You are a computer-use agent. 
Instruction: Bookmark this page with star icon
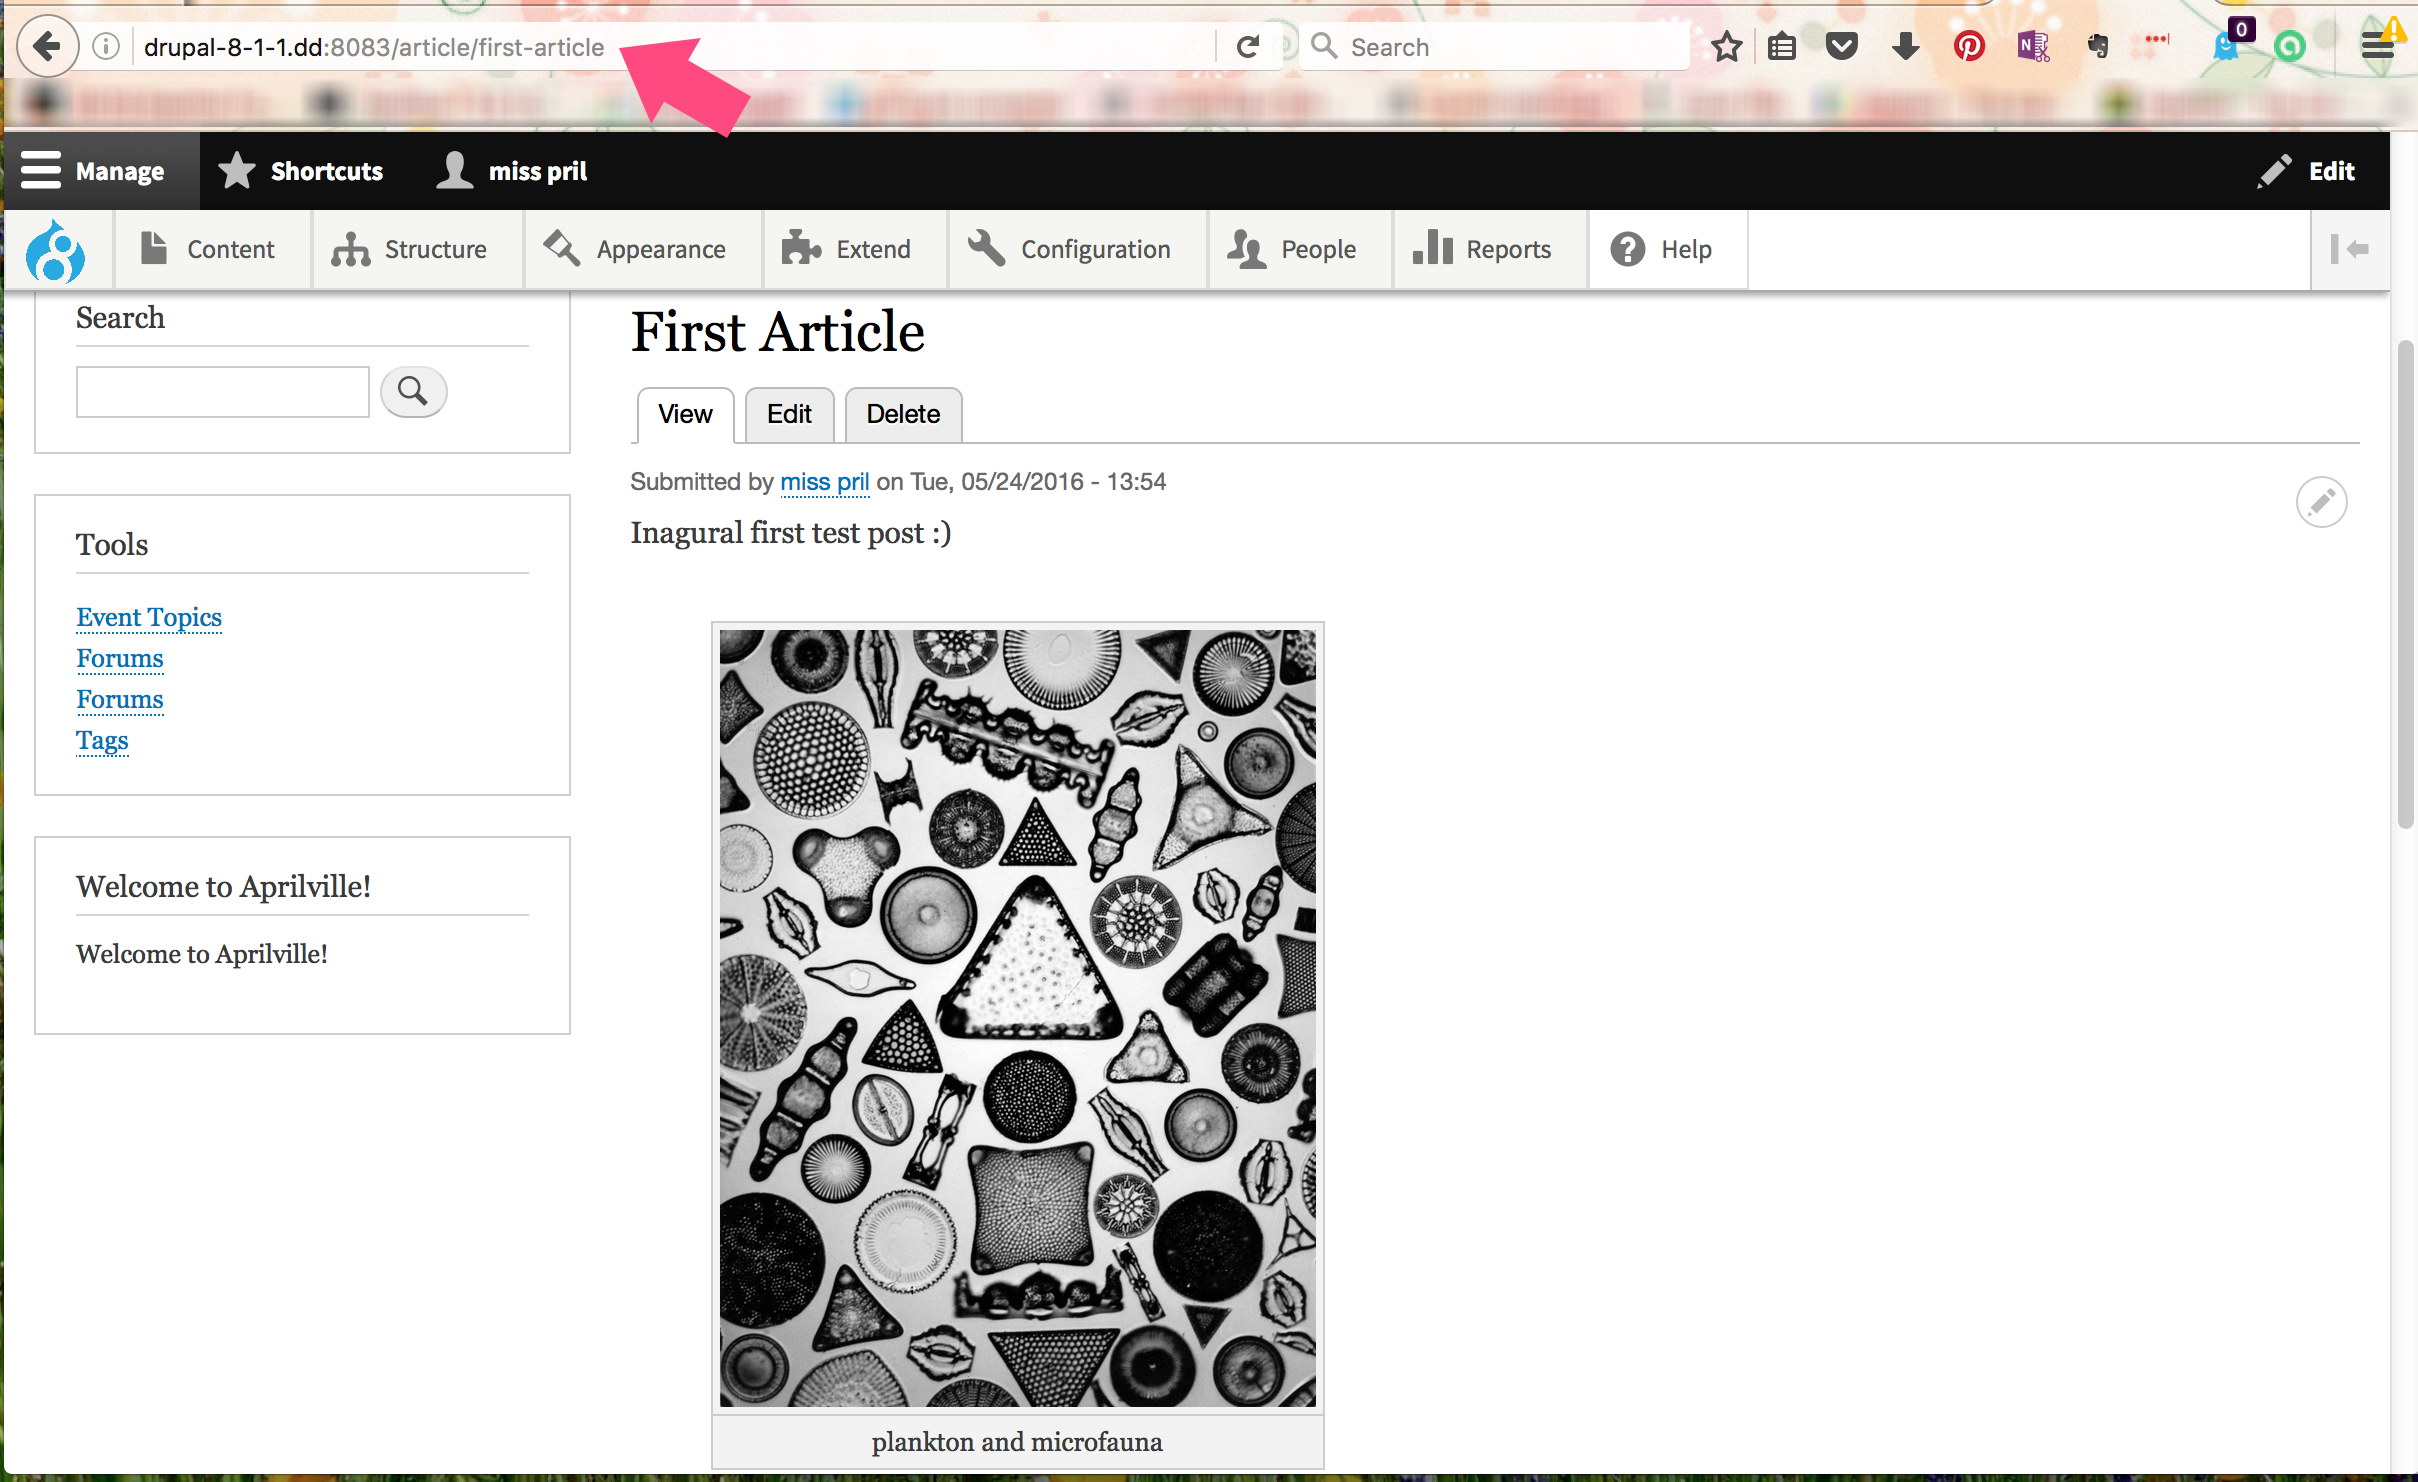click(x=1726, y=47)
